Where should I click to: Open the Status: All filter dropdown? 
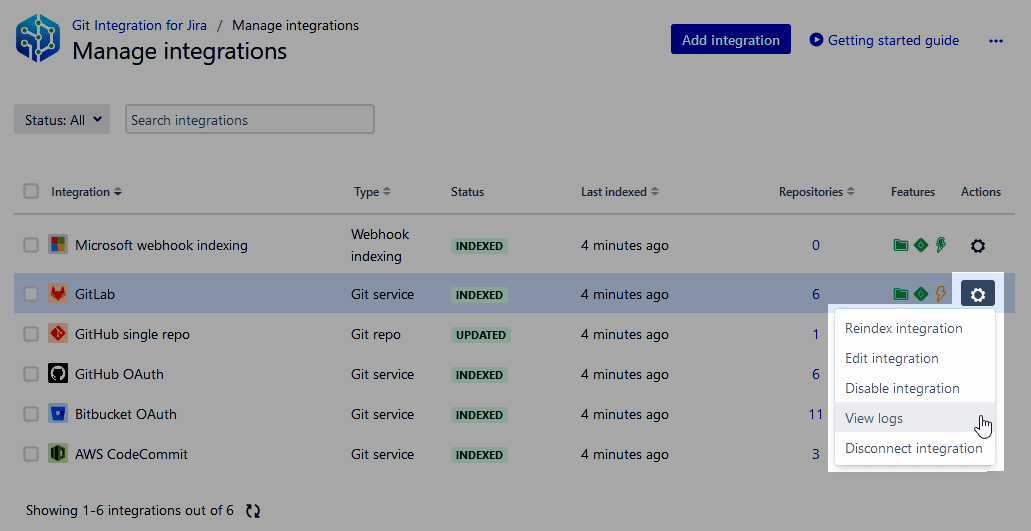click(x=63, y=120)
